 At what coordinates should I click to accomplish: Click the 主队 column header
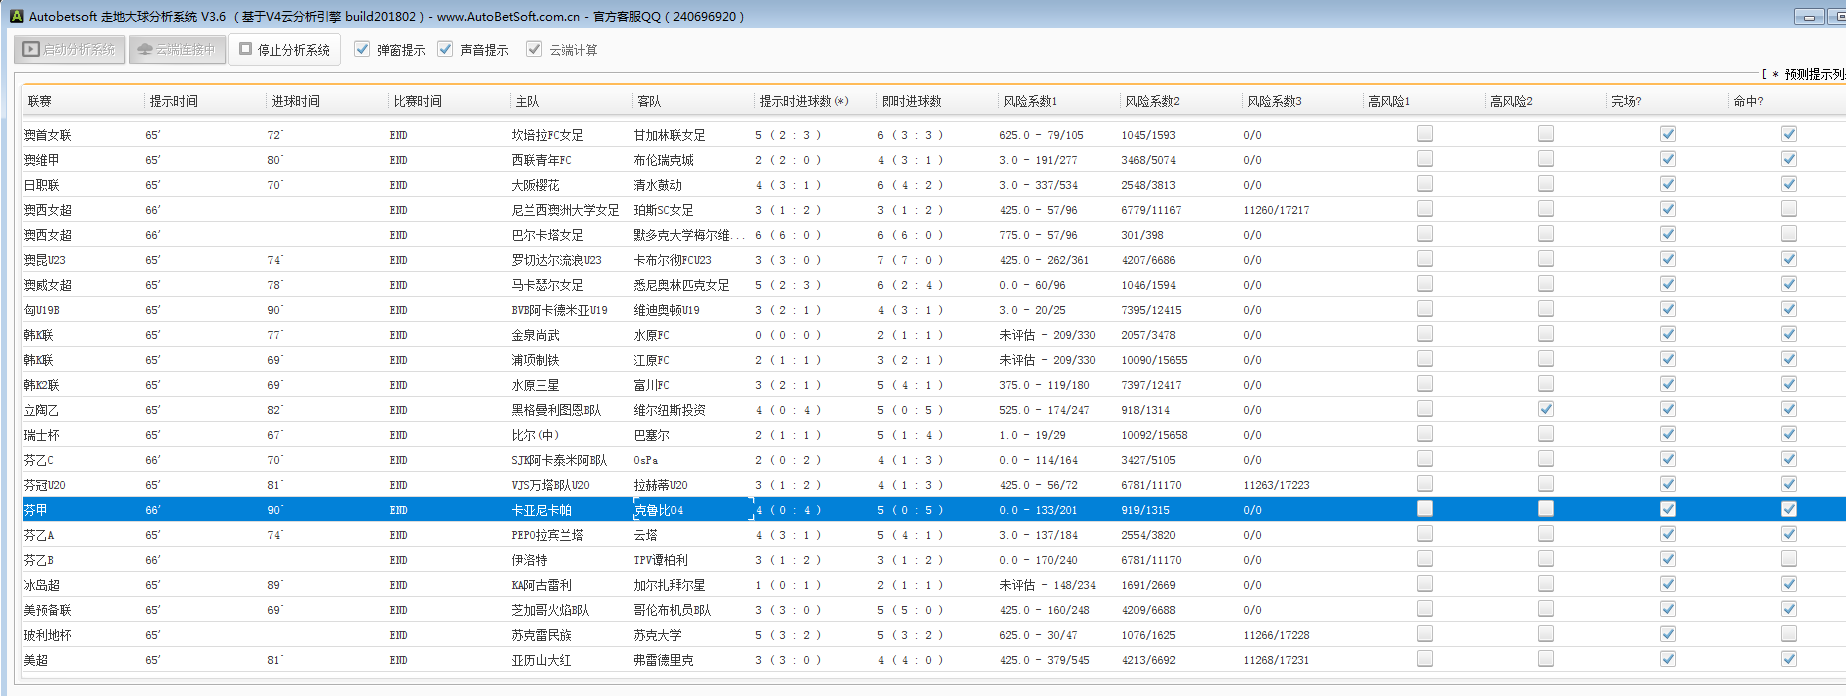point(527,101)
